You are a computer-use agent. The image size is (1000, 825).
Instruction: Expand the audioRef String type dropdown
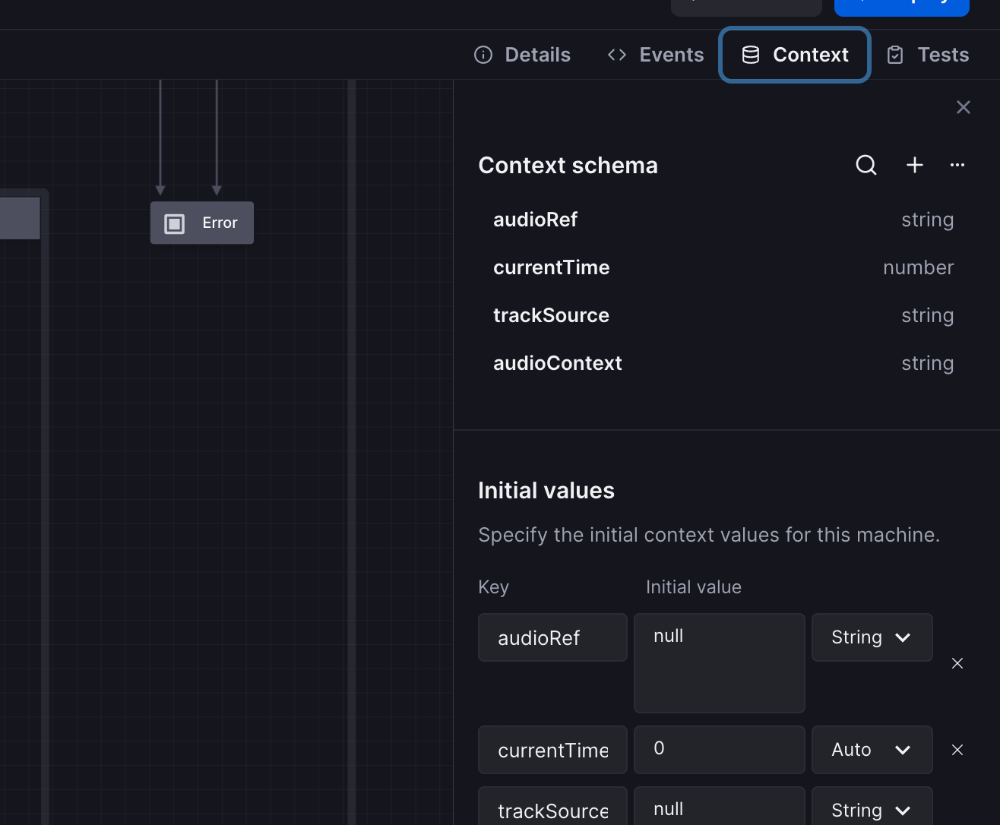871,638
